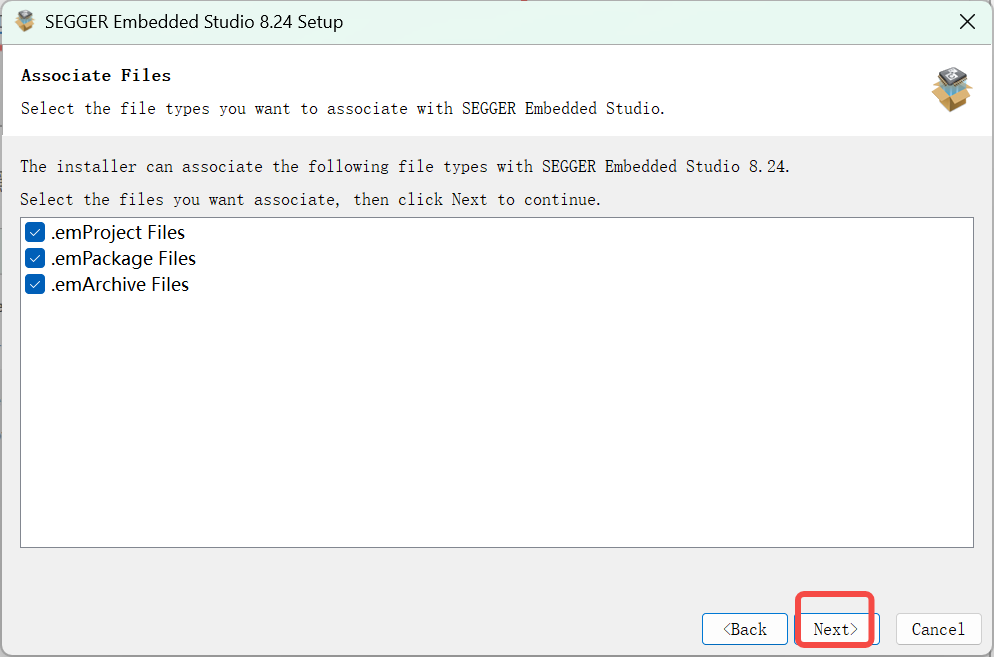Disable association for .emArchive Files

pyautogui.click(x=34, y=284)
